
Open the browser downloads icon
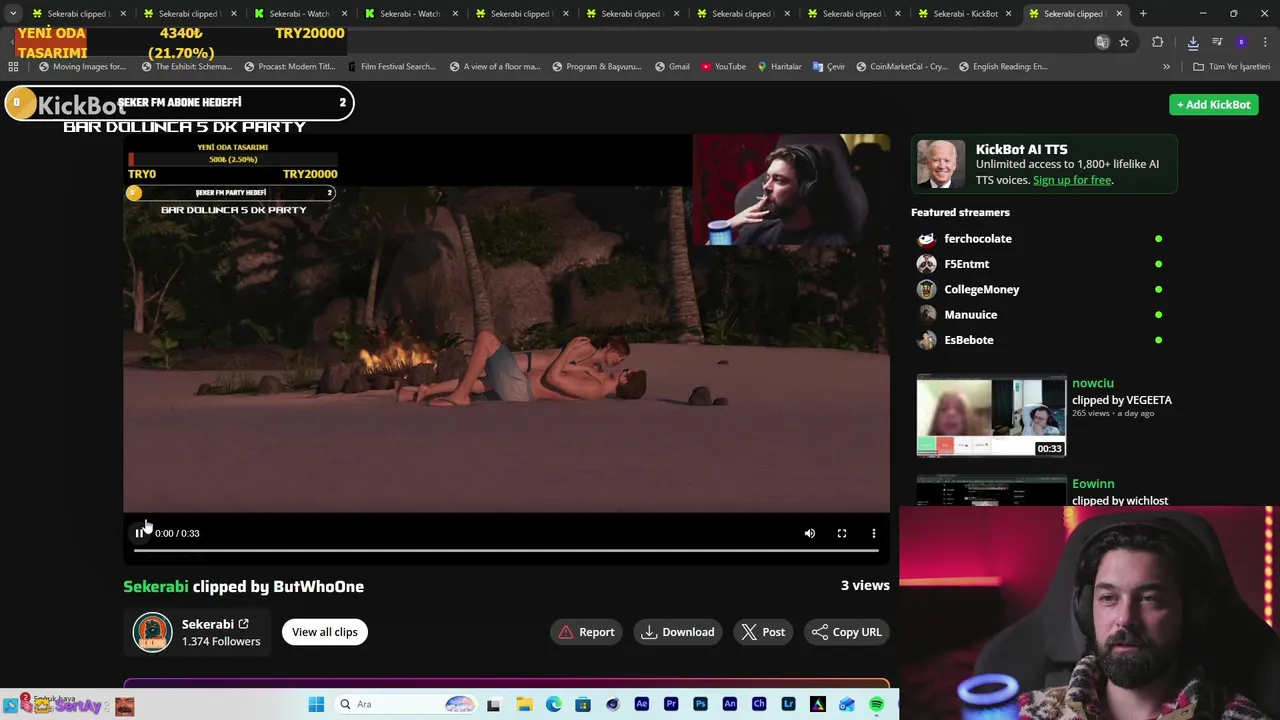tap(1193, 42)
